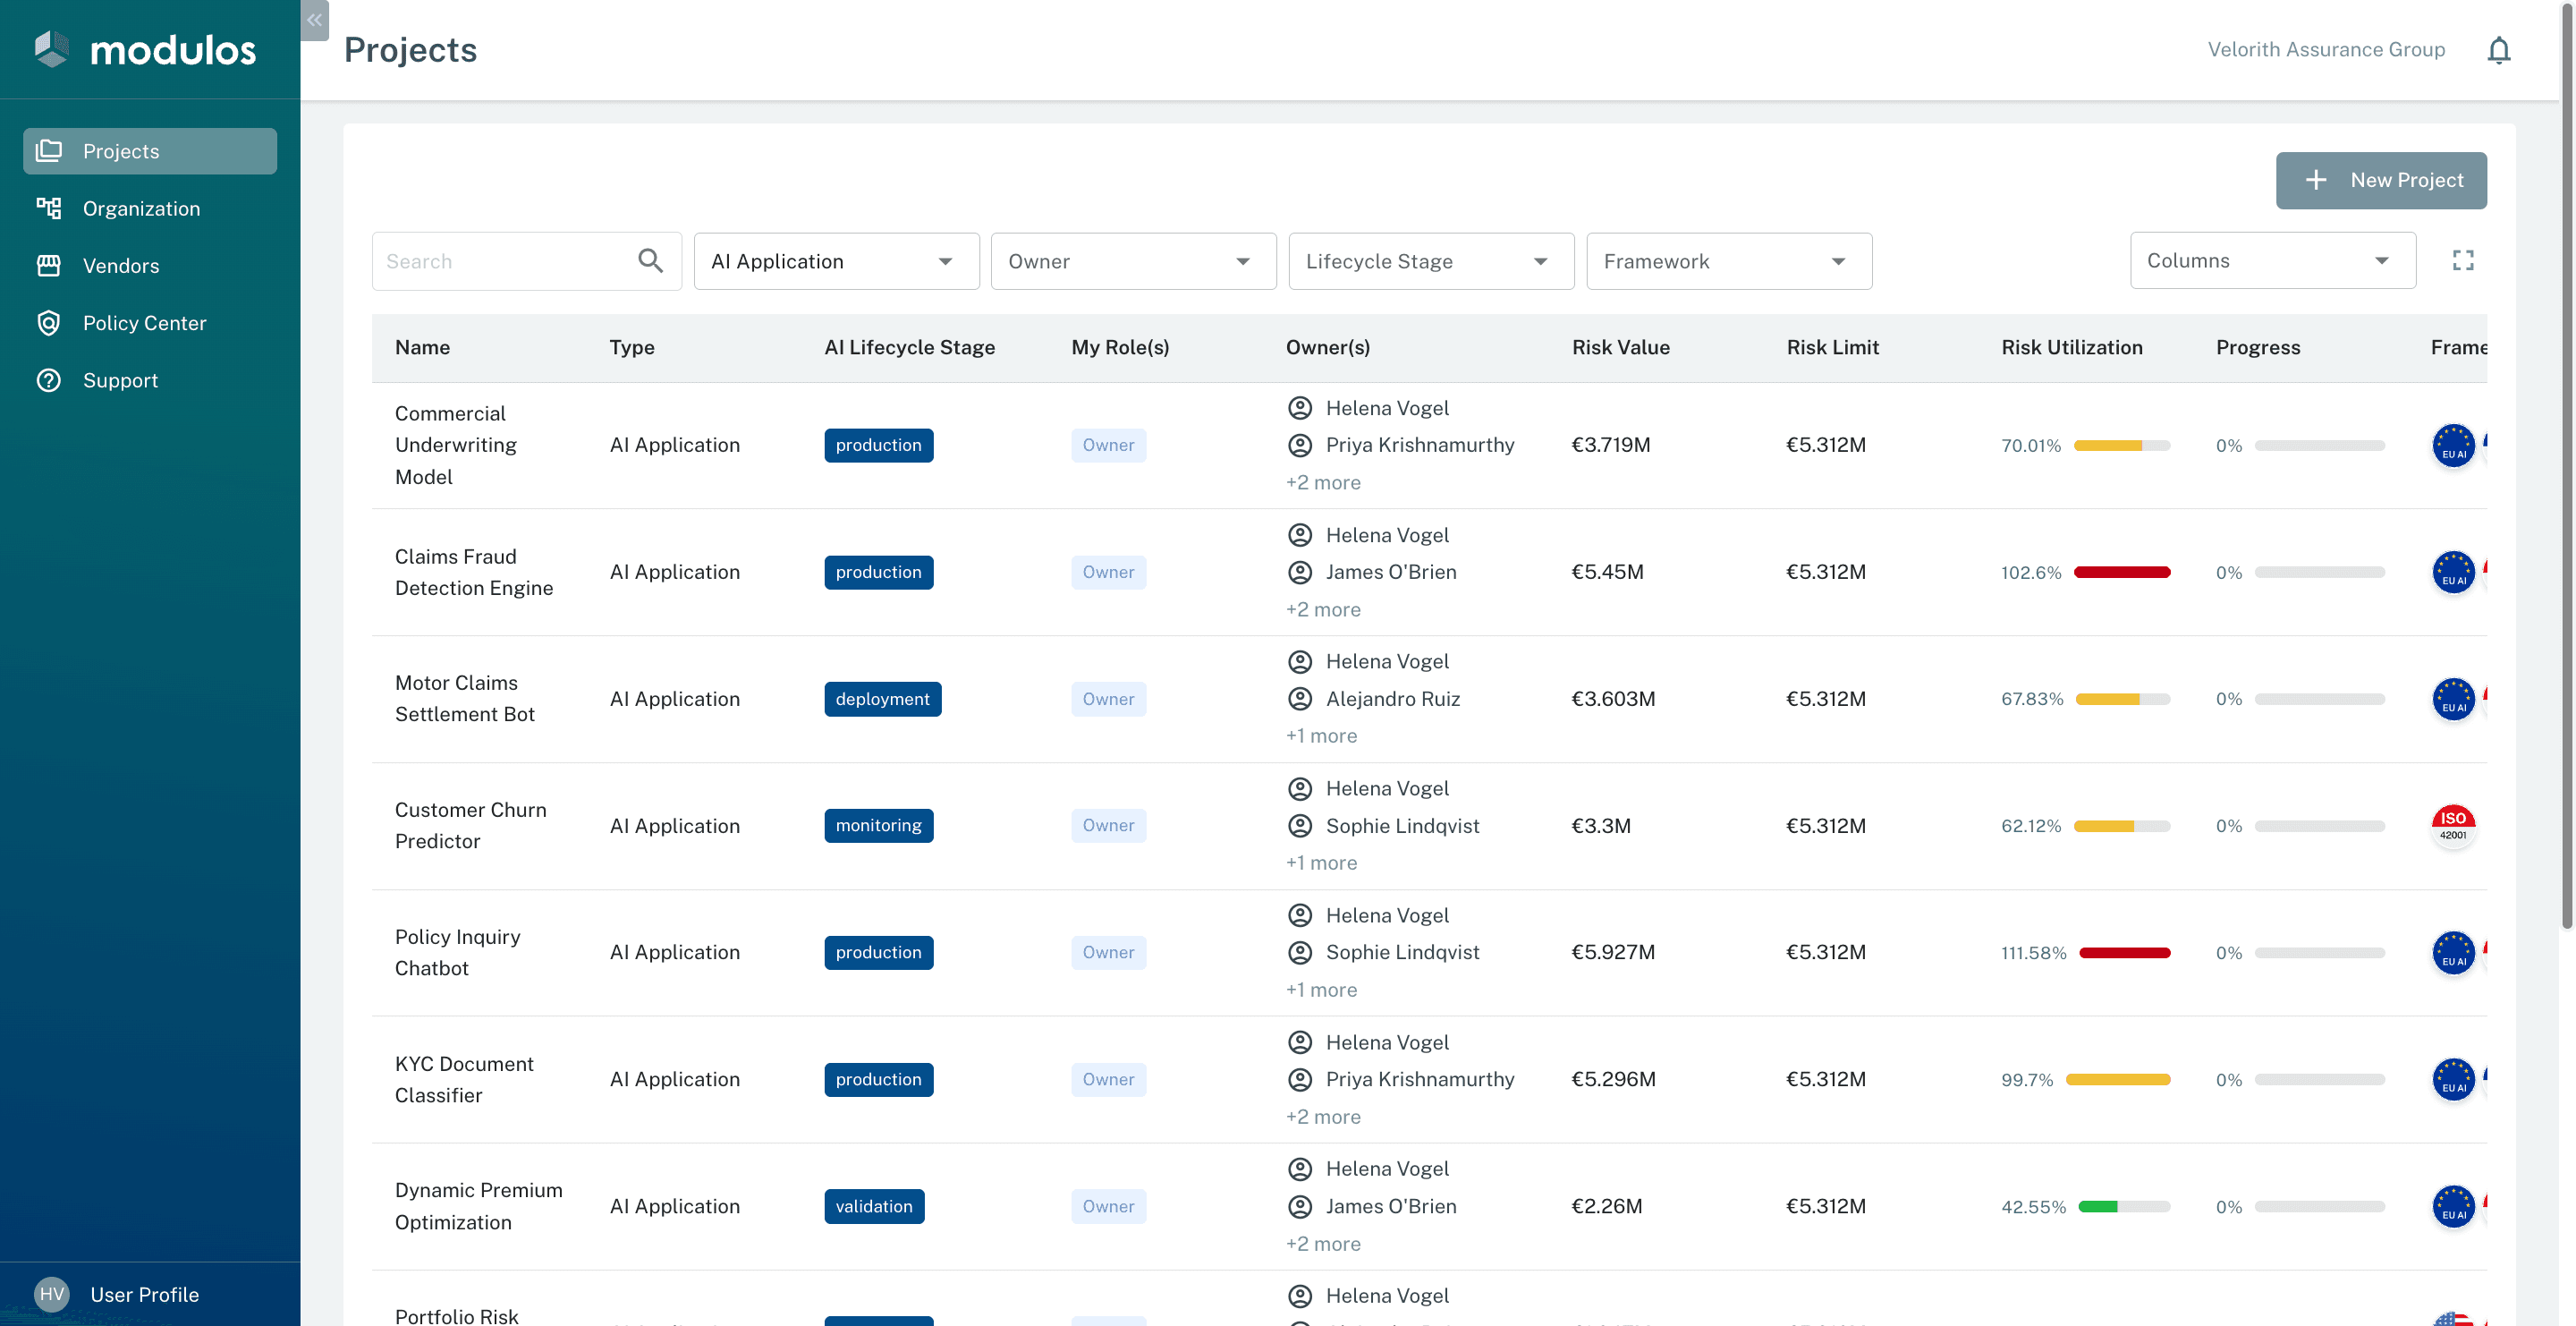Click EU AI badge for Claims Fraud Detection Engine
Screen dimensions: 2576x1326
click(x=2453, y=572)
